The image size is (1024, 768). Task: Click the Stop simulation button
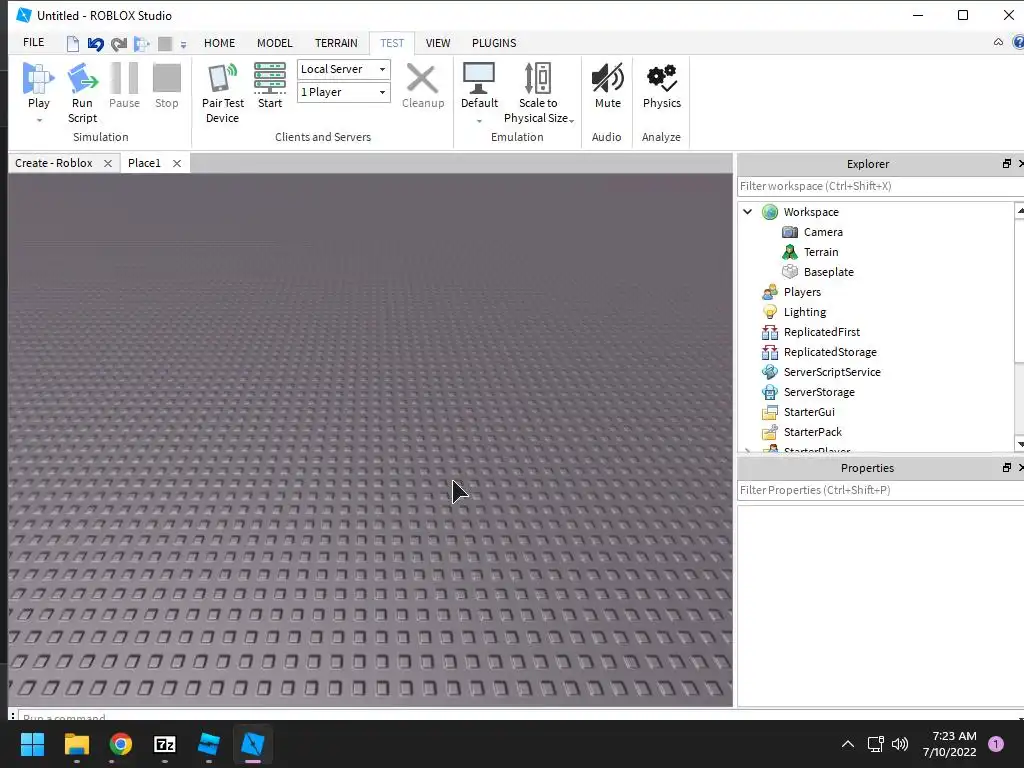point(167,86)
